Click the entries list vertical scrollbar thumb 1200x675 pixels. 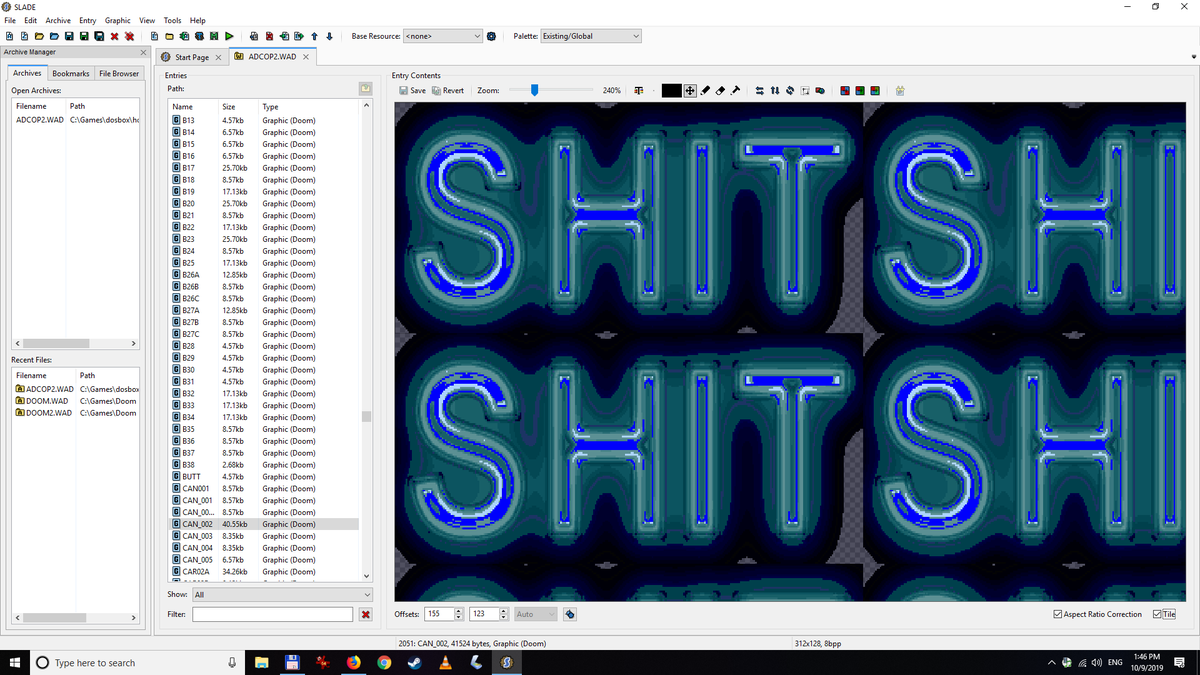coord(366,417)
